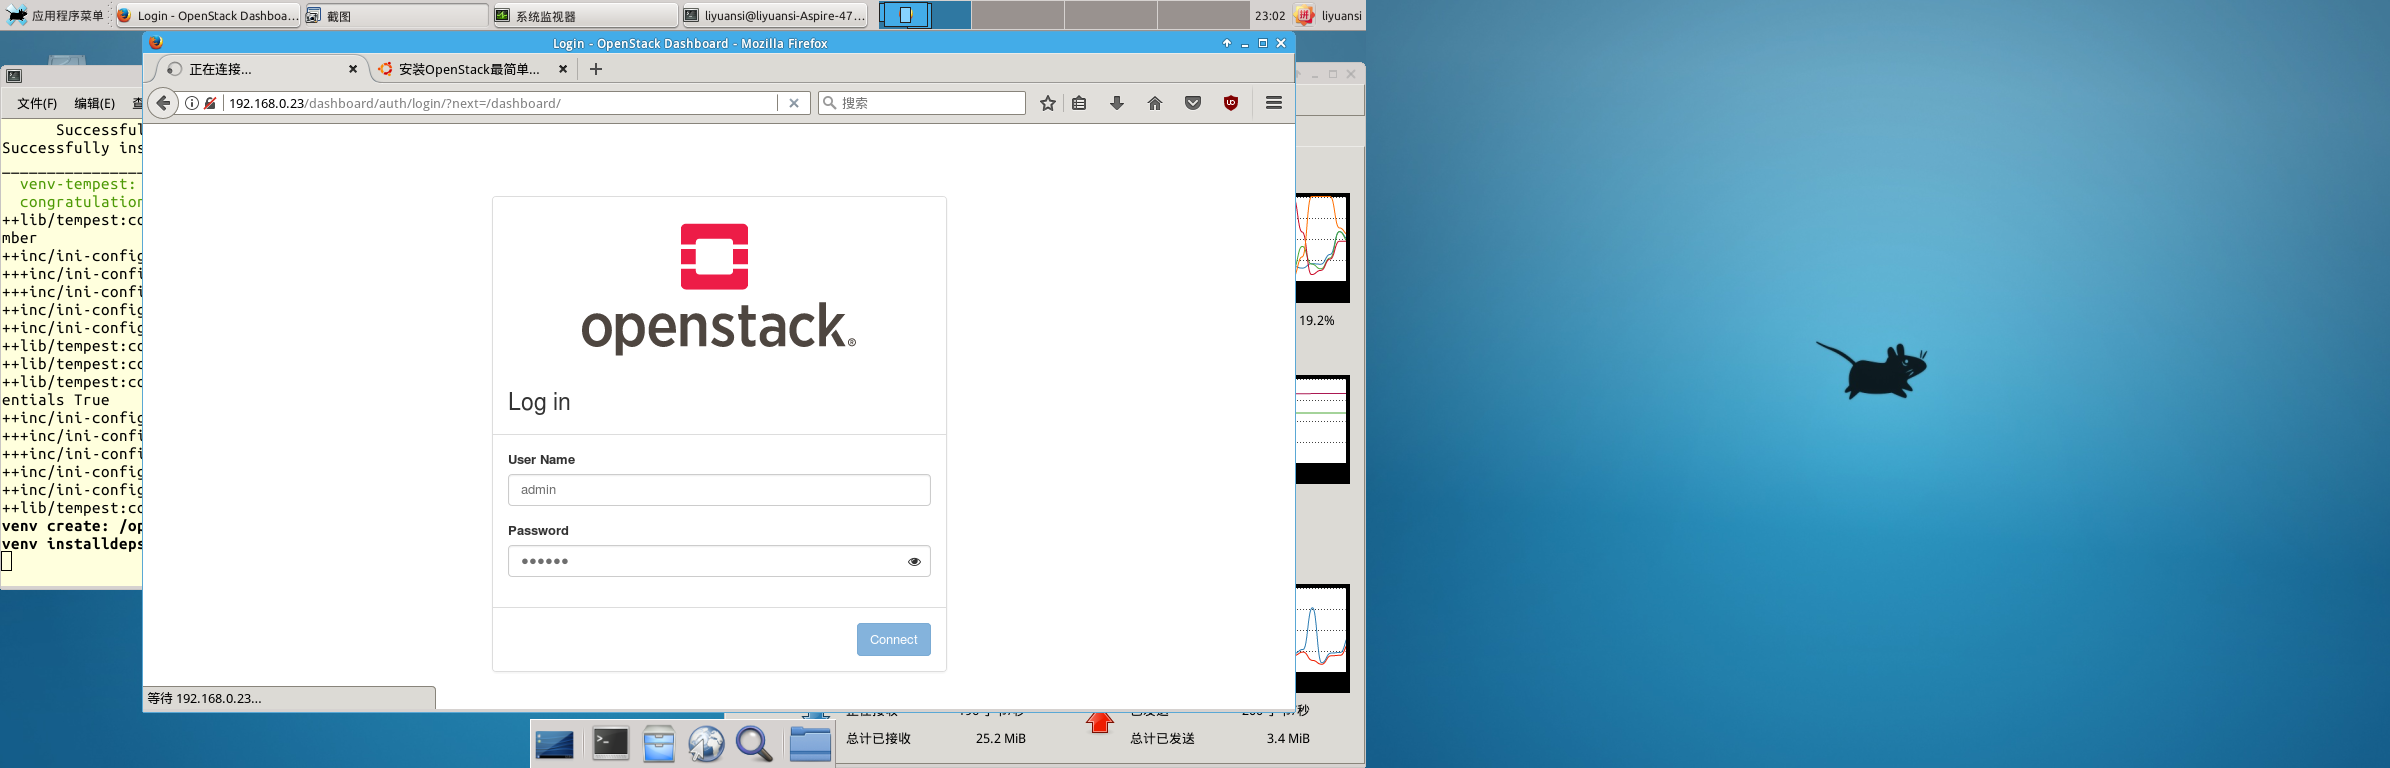Save page to Pocket icon

point(1193,103)
